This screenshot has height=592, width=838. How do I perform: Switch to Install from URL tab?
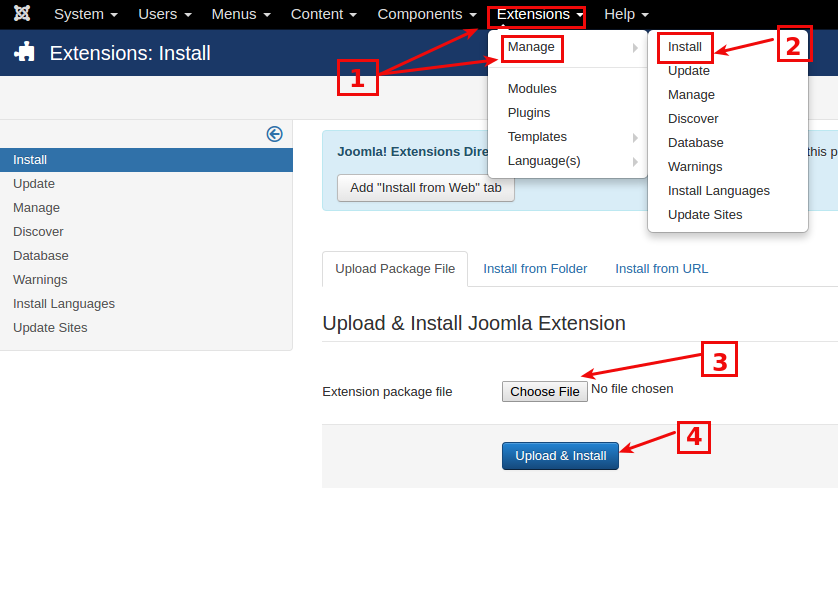point(662,269)
